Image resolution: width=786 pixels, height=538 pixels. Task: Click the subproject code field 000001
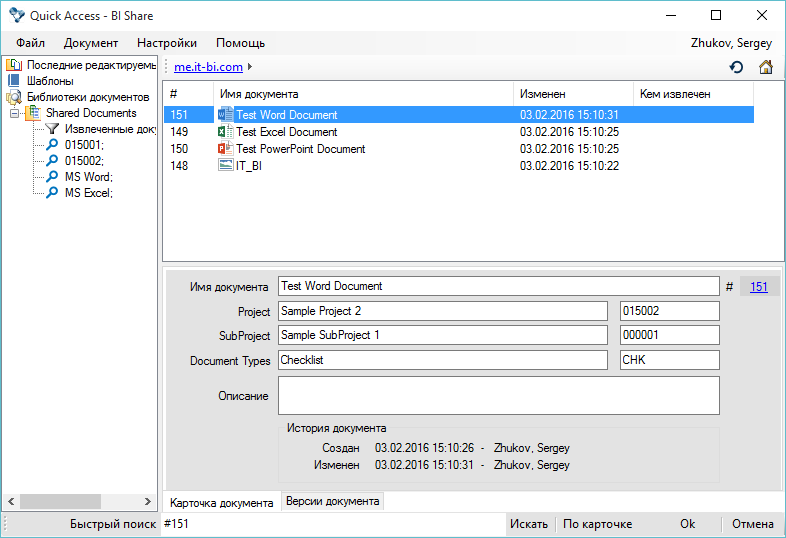pyautogui.click(x=670, y=335)
